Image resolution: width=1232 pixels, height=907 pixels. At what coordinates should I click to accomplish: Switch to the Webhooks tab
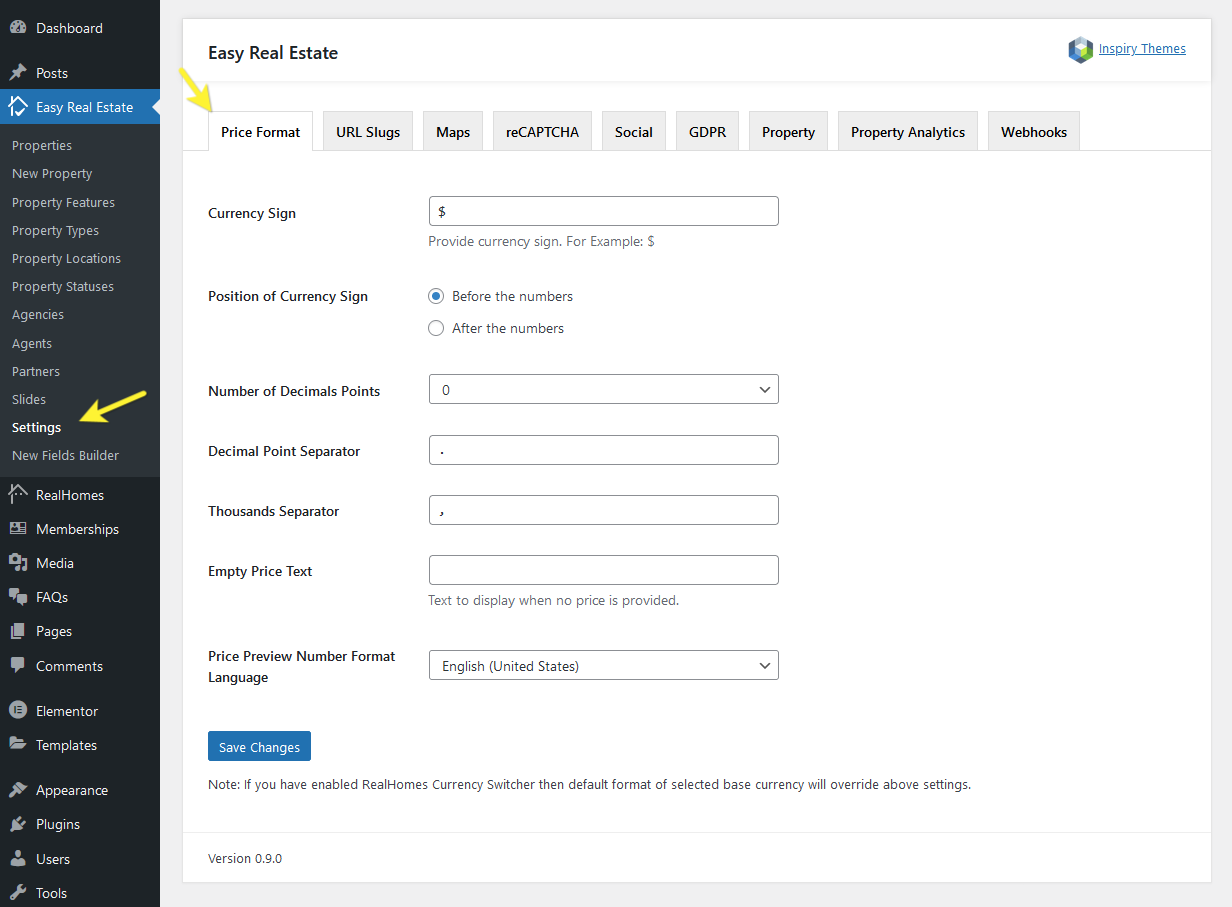(1034, 131)
